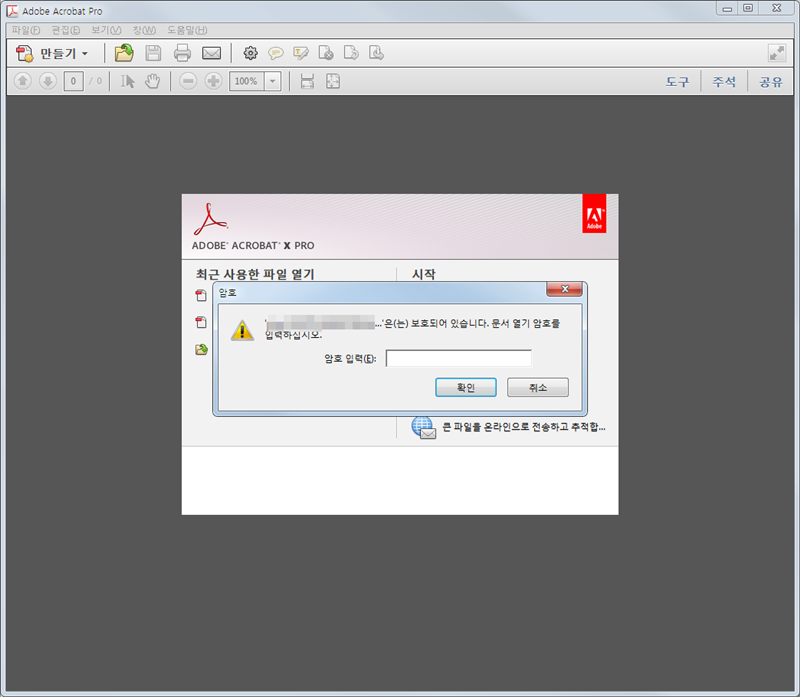
Task: Click the 취소 cancel button
Action: [x=538, y=387]
